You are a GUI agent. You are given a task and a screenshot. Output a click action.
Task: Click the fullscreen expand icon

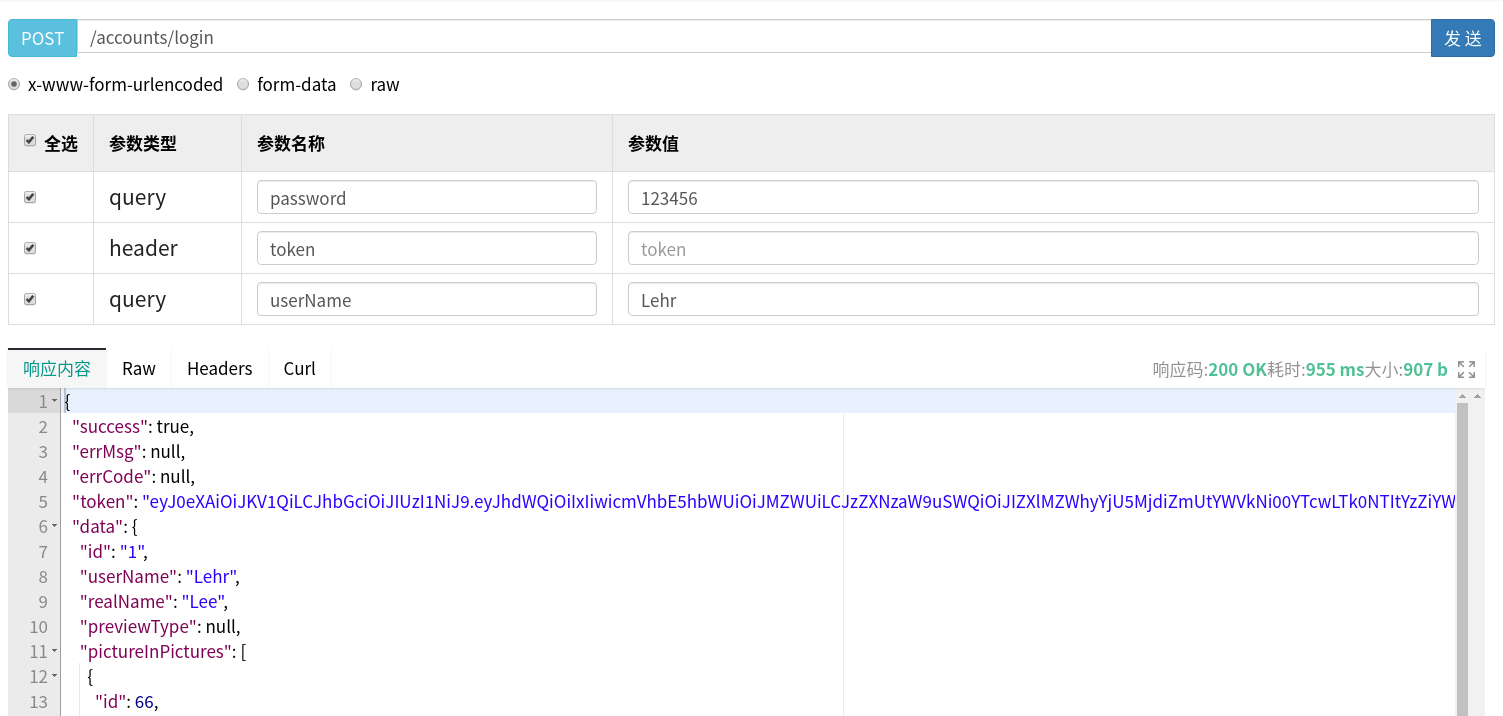pos(1466,369)
